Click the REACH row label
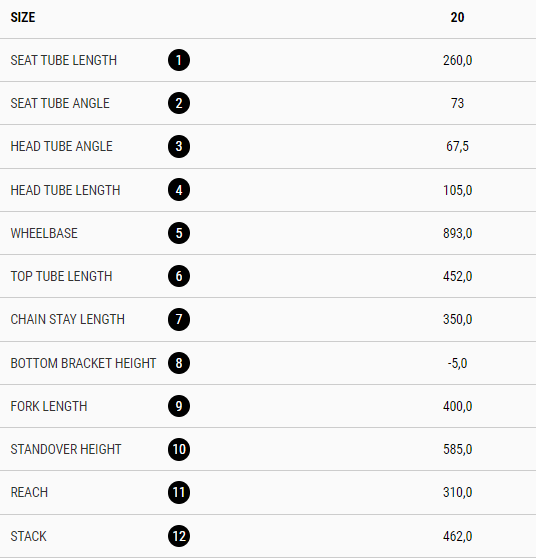The image size is (536, 558). click(x=29, y=492)
